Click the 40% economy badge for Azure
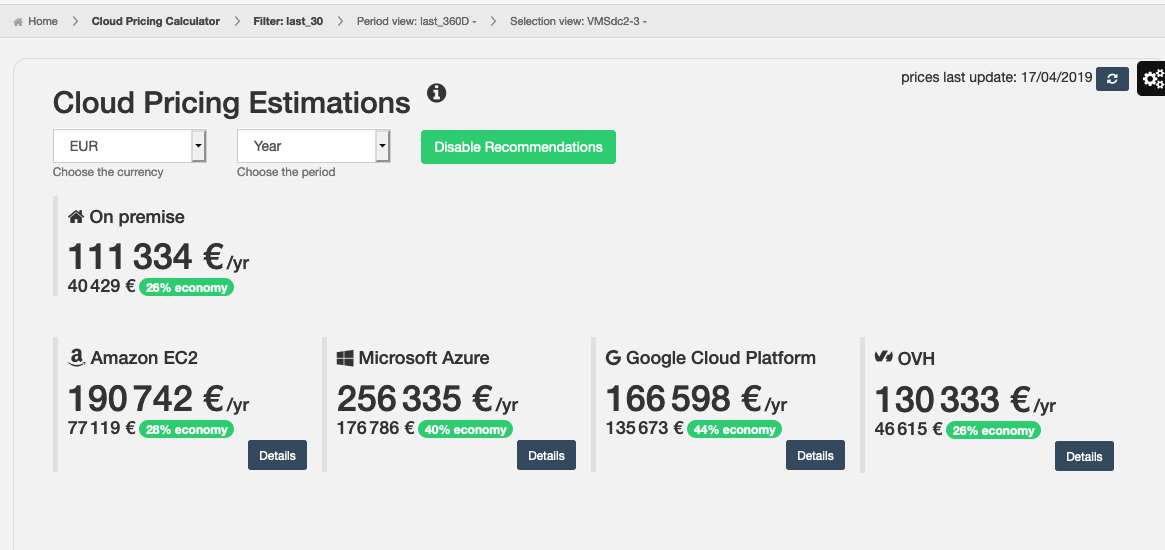This screenshot has height=550, width=1165. point(466,430)
